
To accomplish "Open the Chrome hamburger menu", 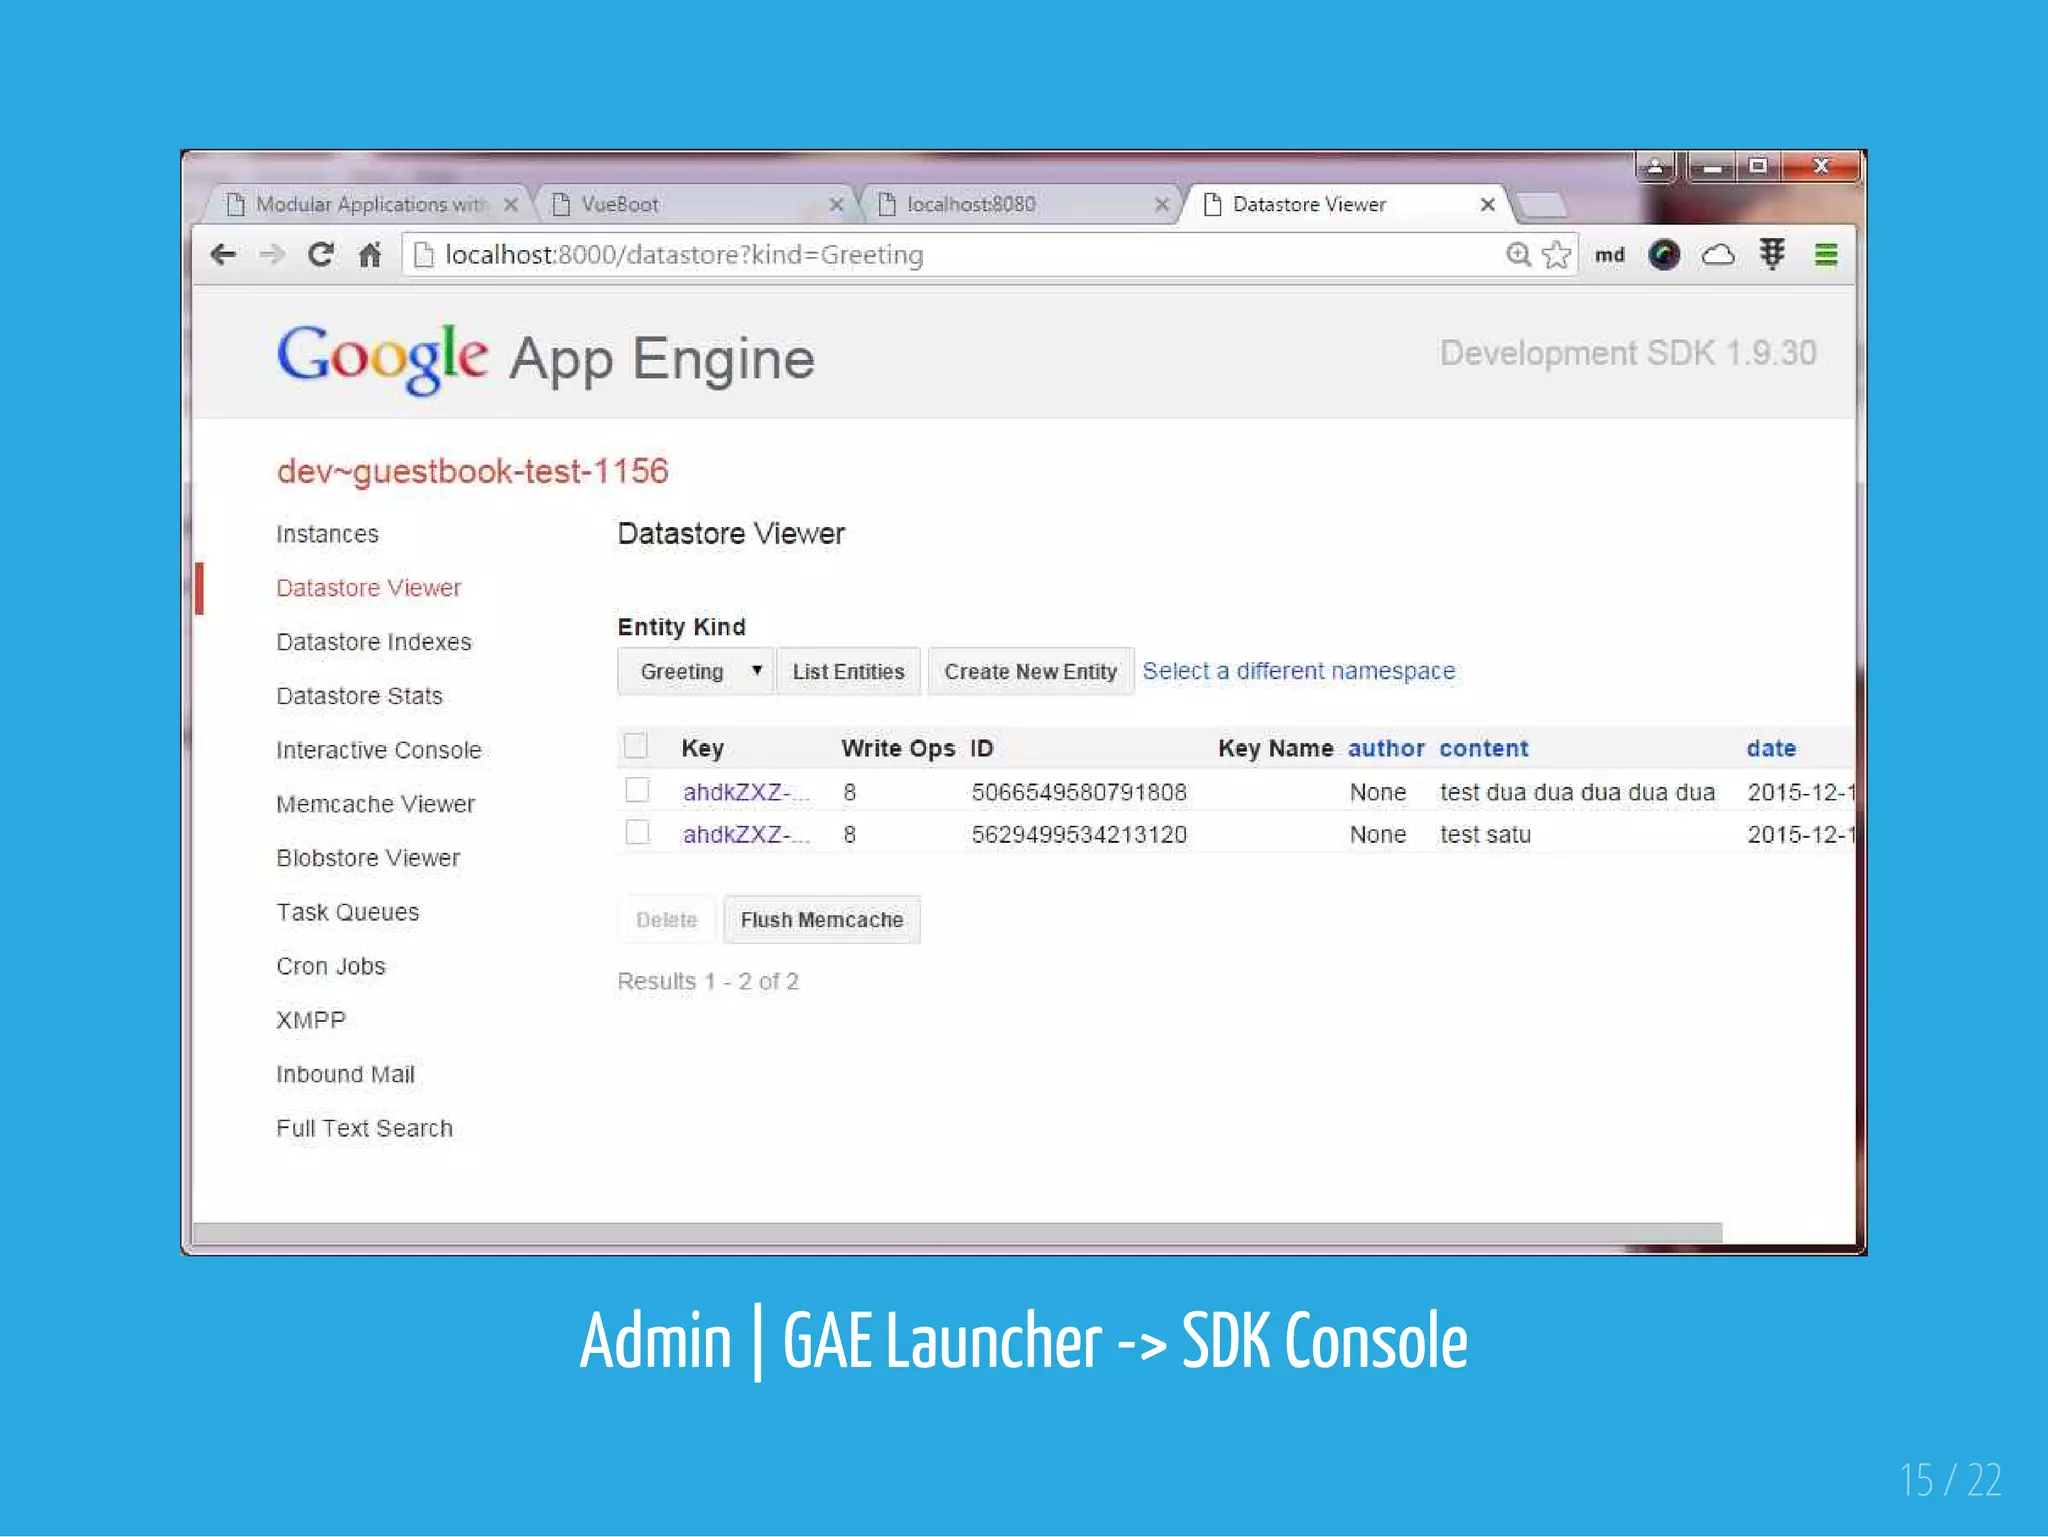I will point(1826,255).
